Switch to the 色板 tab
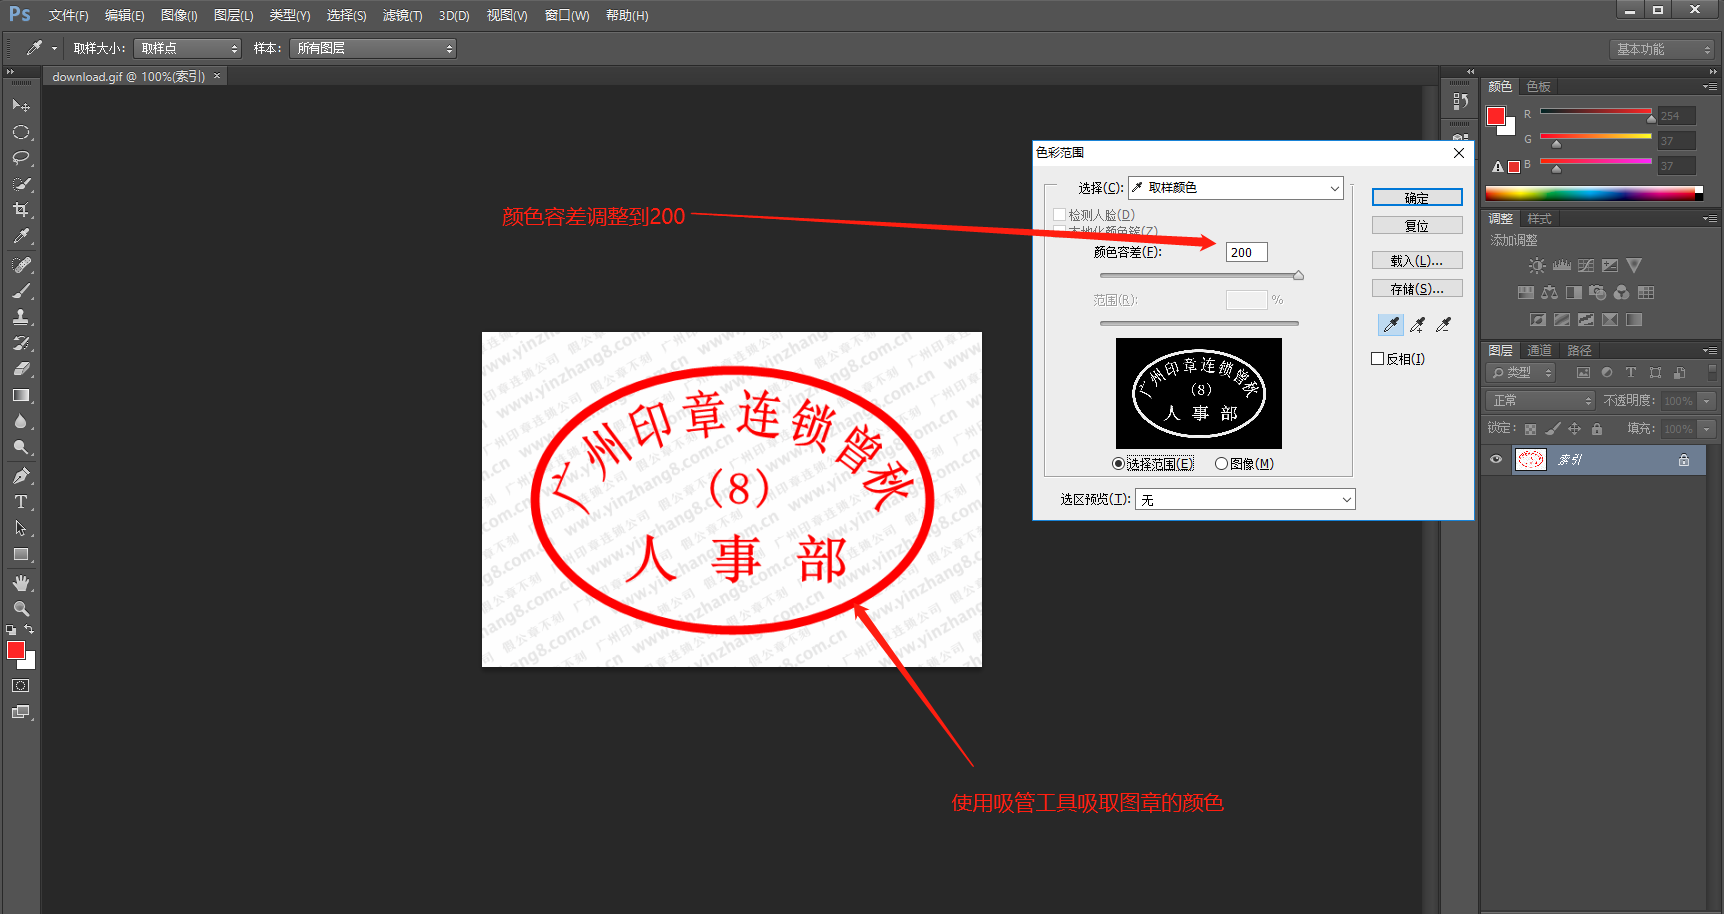The width and height of the screenshot is (1724, 914). 1539,87
